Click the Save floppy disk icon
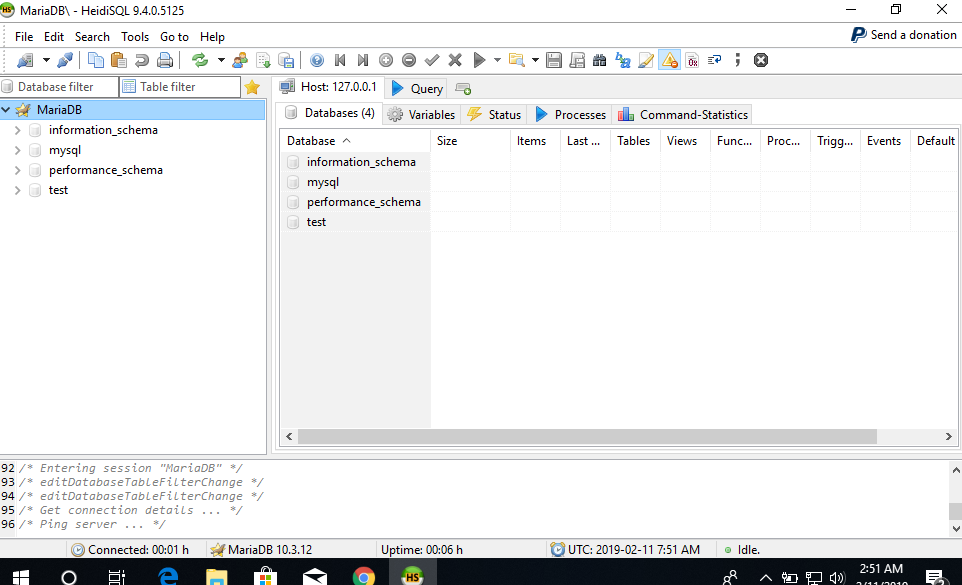 pyautogui.click(x=553, y=60)
